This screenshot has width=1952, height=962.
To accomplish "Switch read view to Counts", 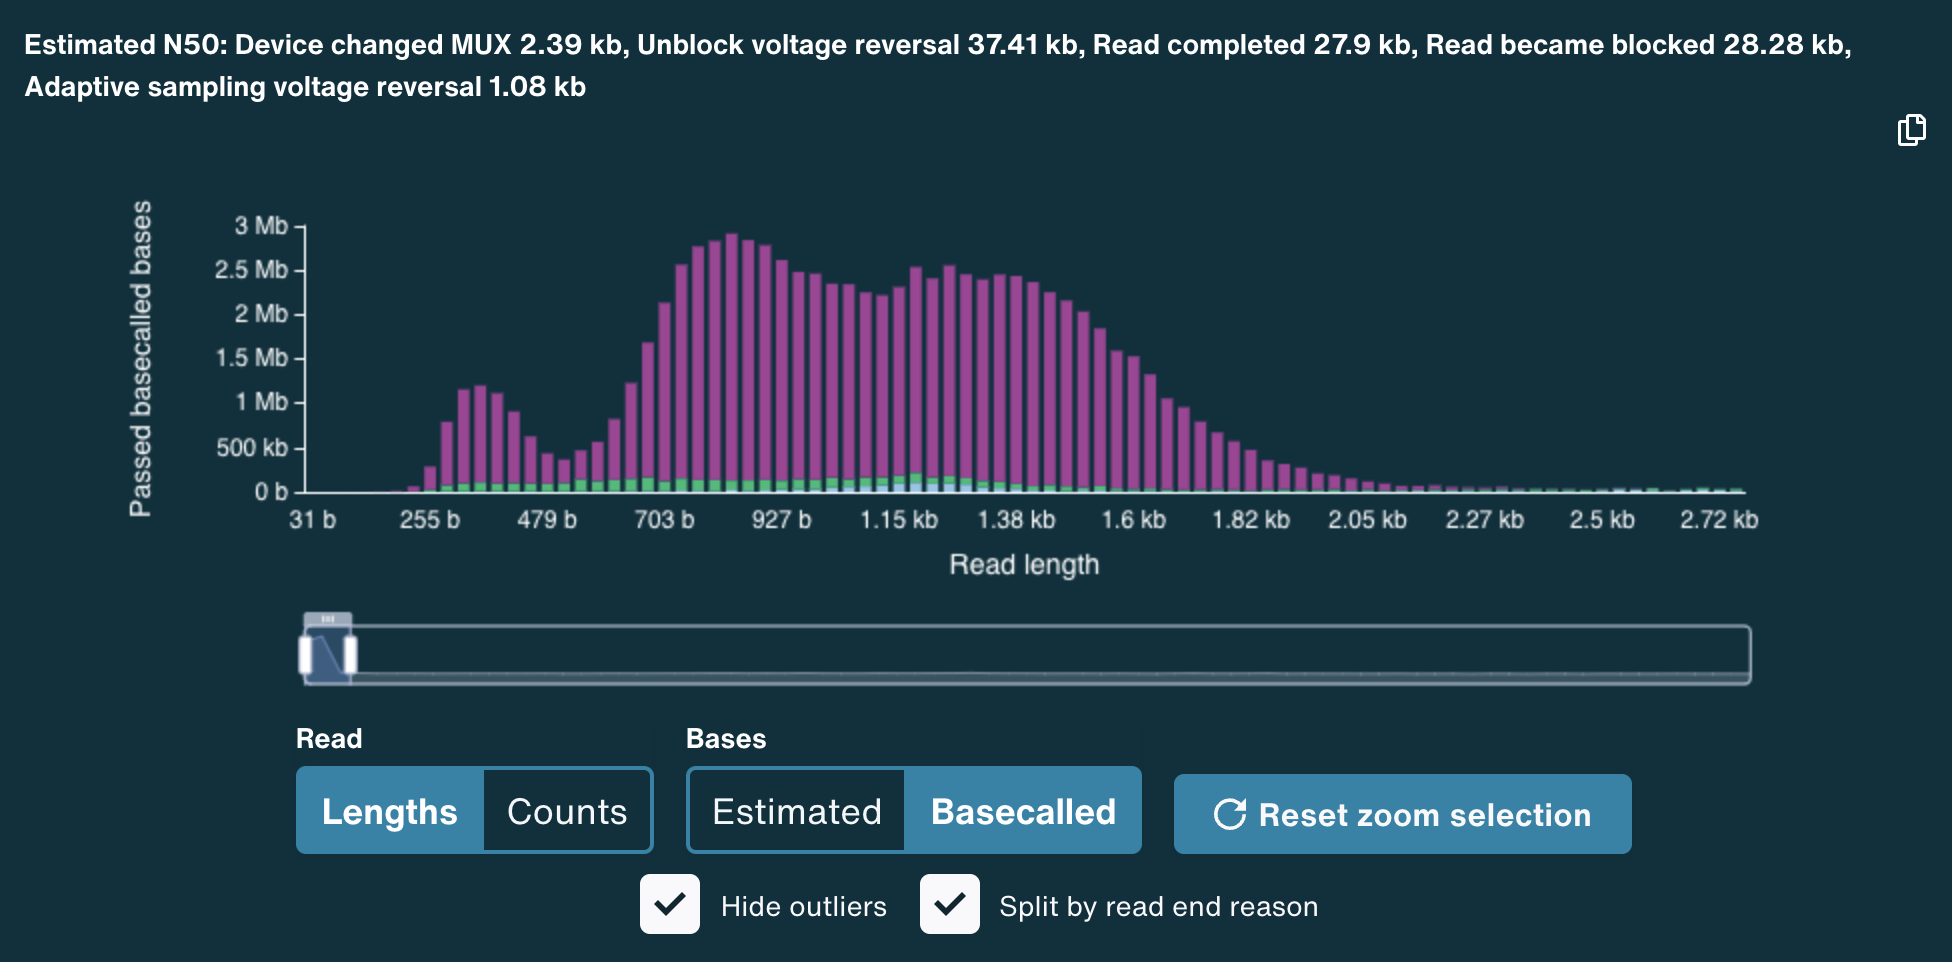I will coord(567,811).
